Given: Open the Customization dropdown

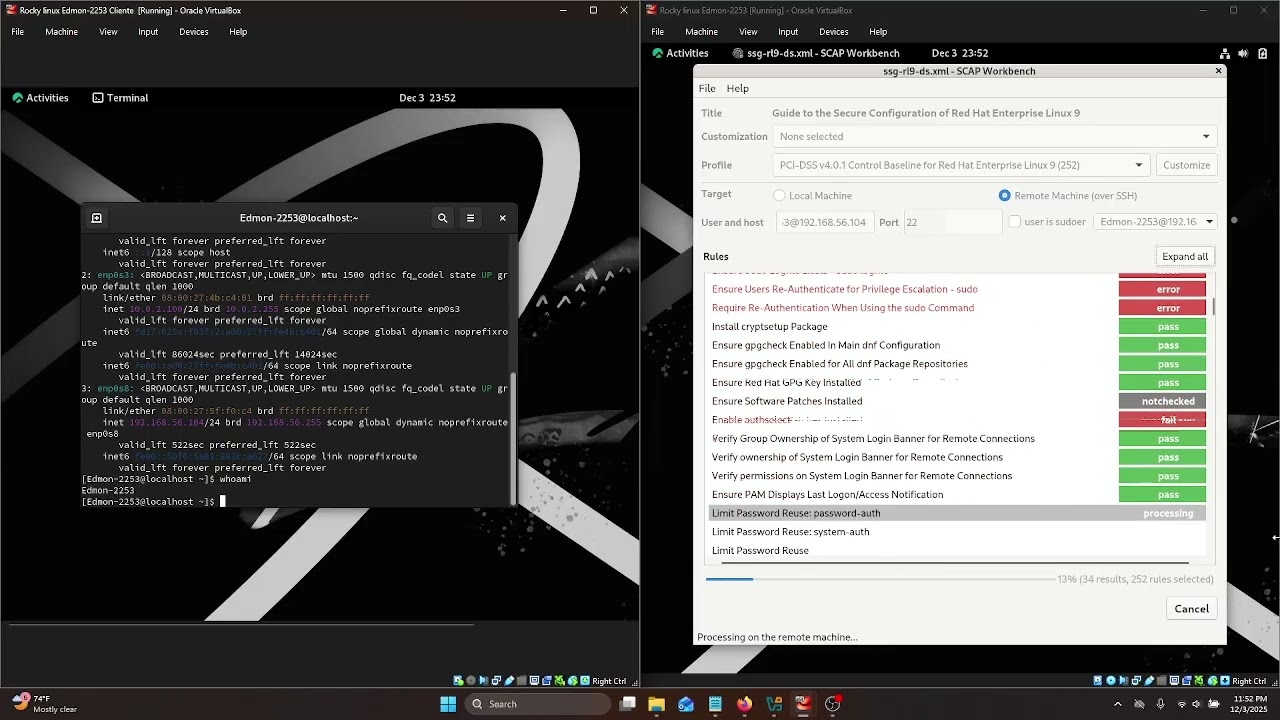Looking at the screenshot, I should 995,137.
